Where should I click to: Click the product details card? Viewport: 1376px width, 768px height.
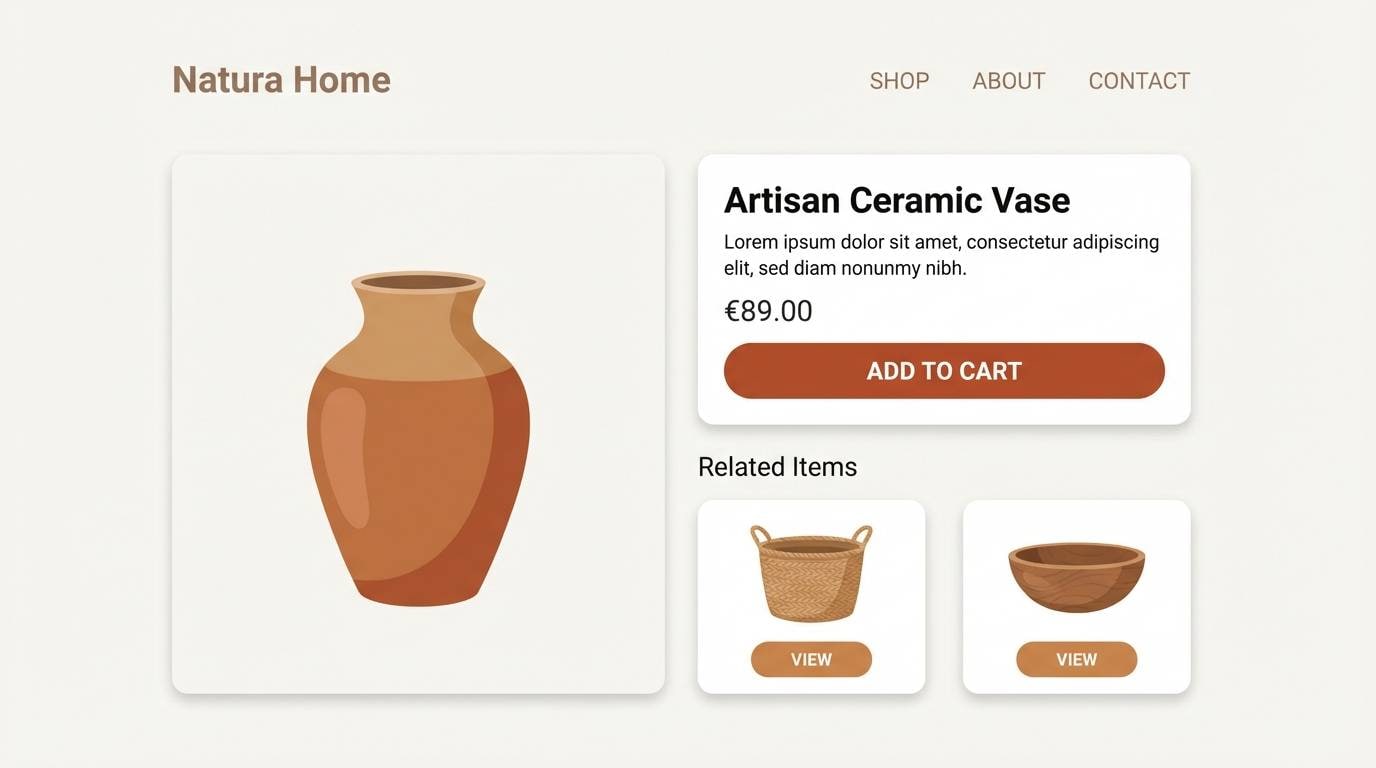(943, 288)
